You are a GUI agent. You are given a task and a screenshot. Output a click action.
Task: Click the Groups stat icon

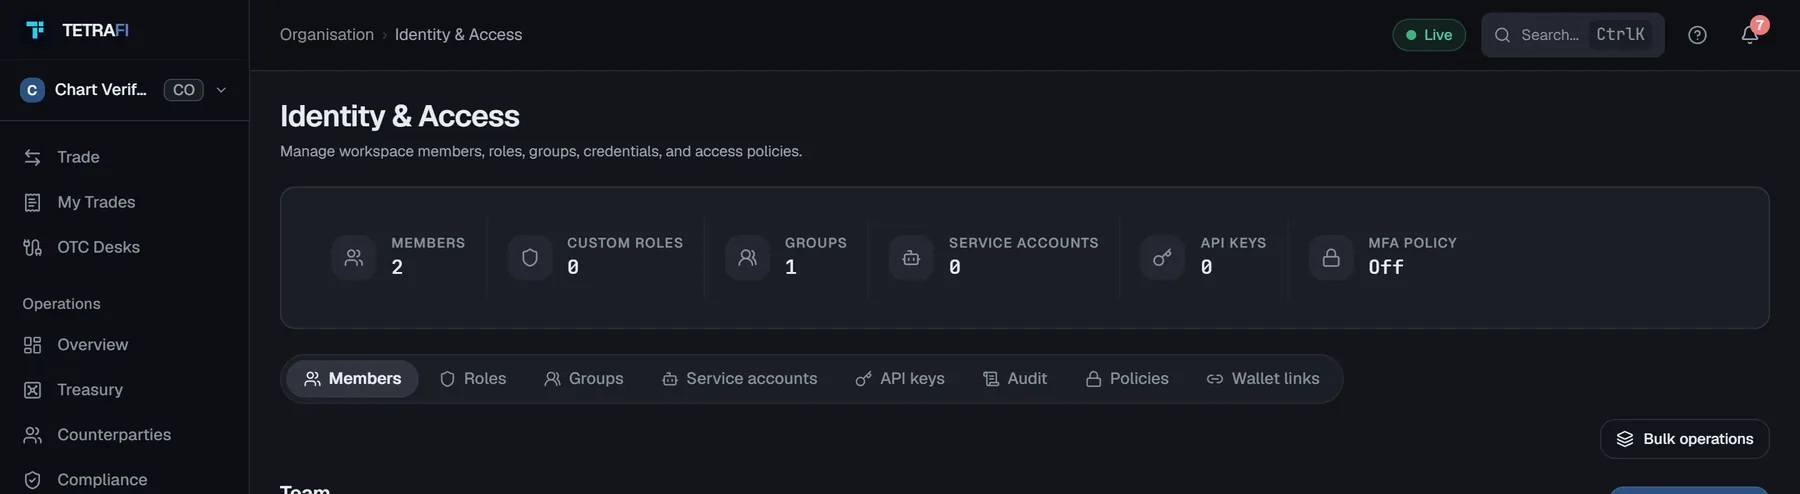748,258
